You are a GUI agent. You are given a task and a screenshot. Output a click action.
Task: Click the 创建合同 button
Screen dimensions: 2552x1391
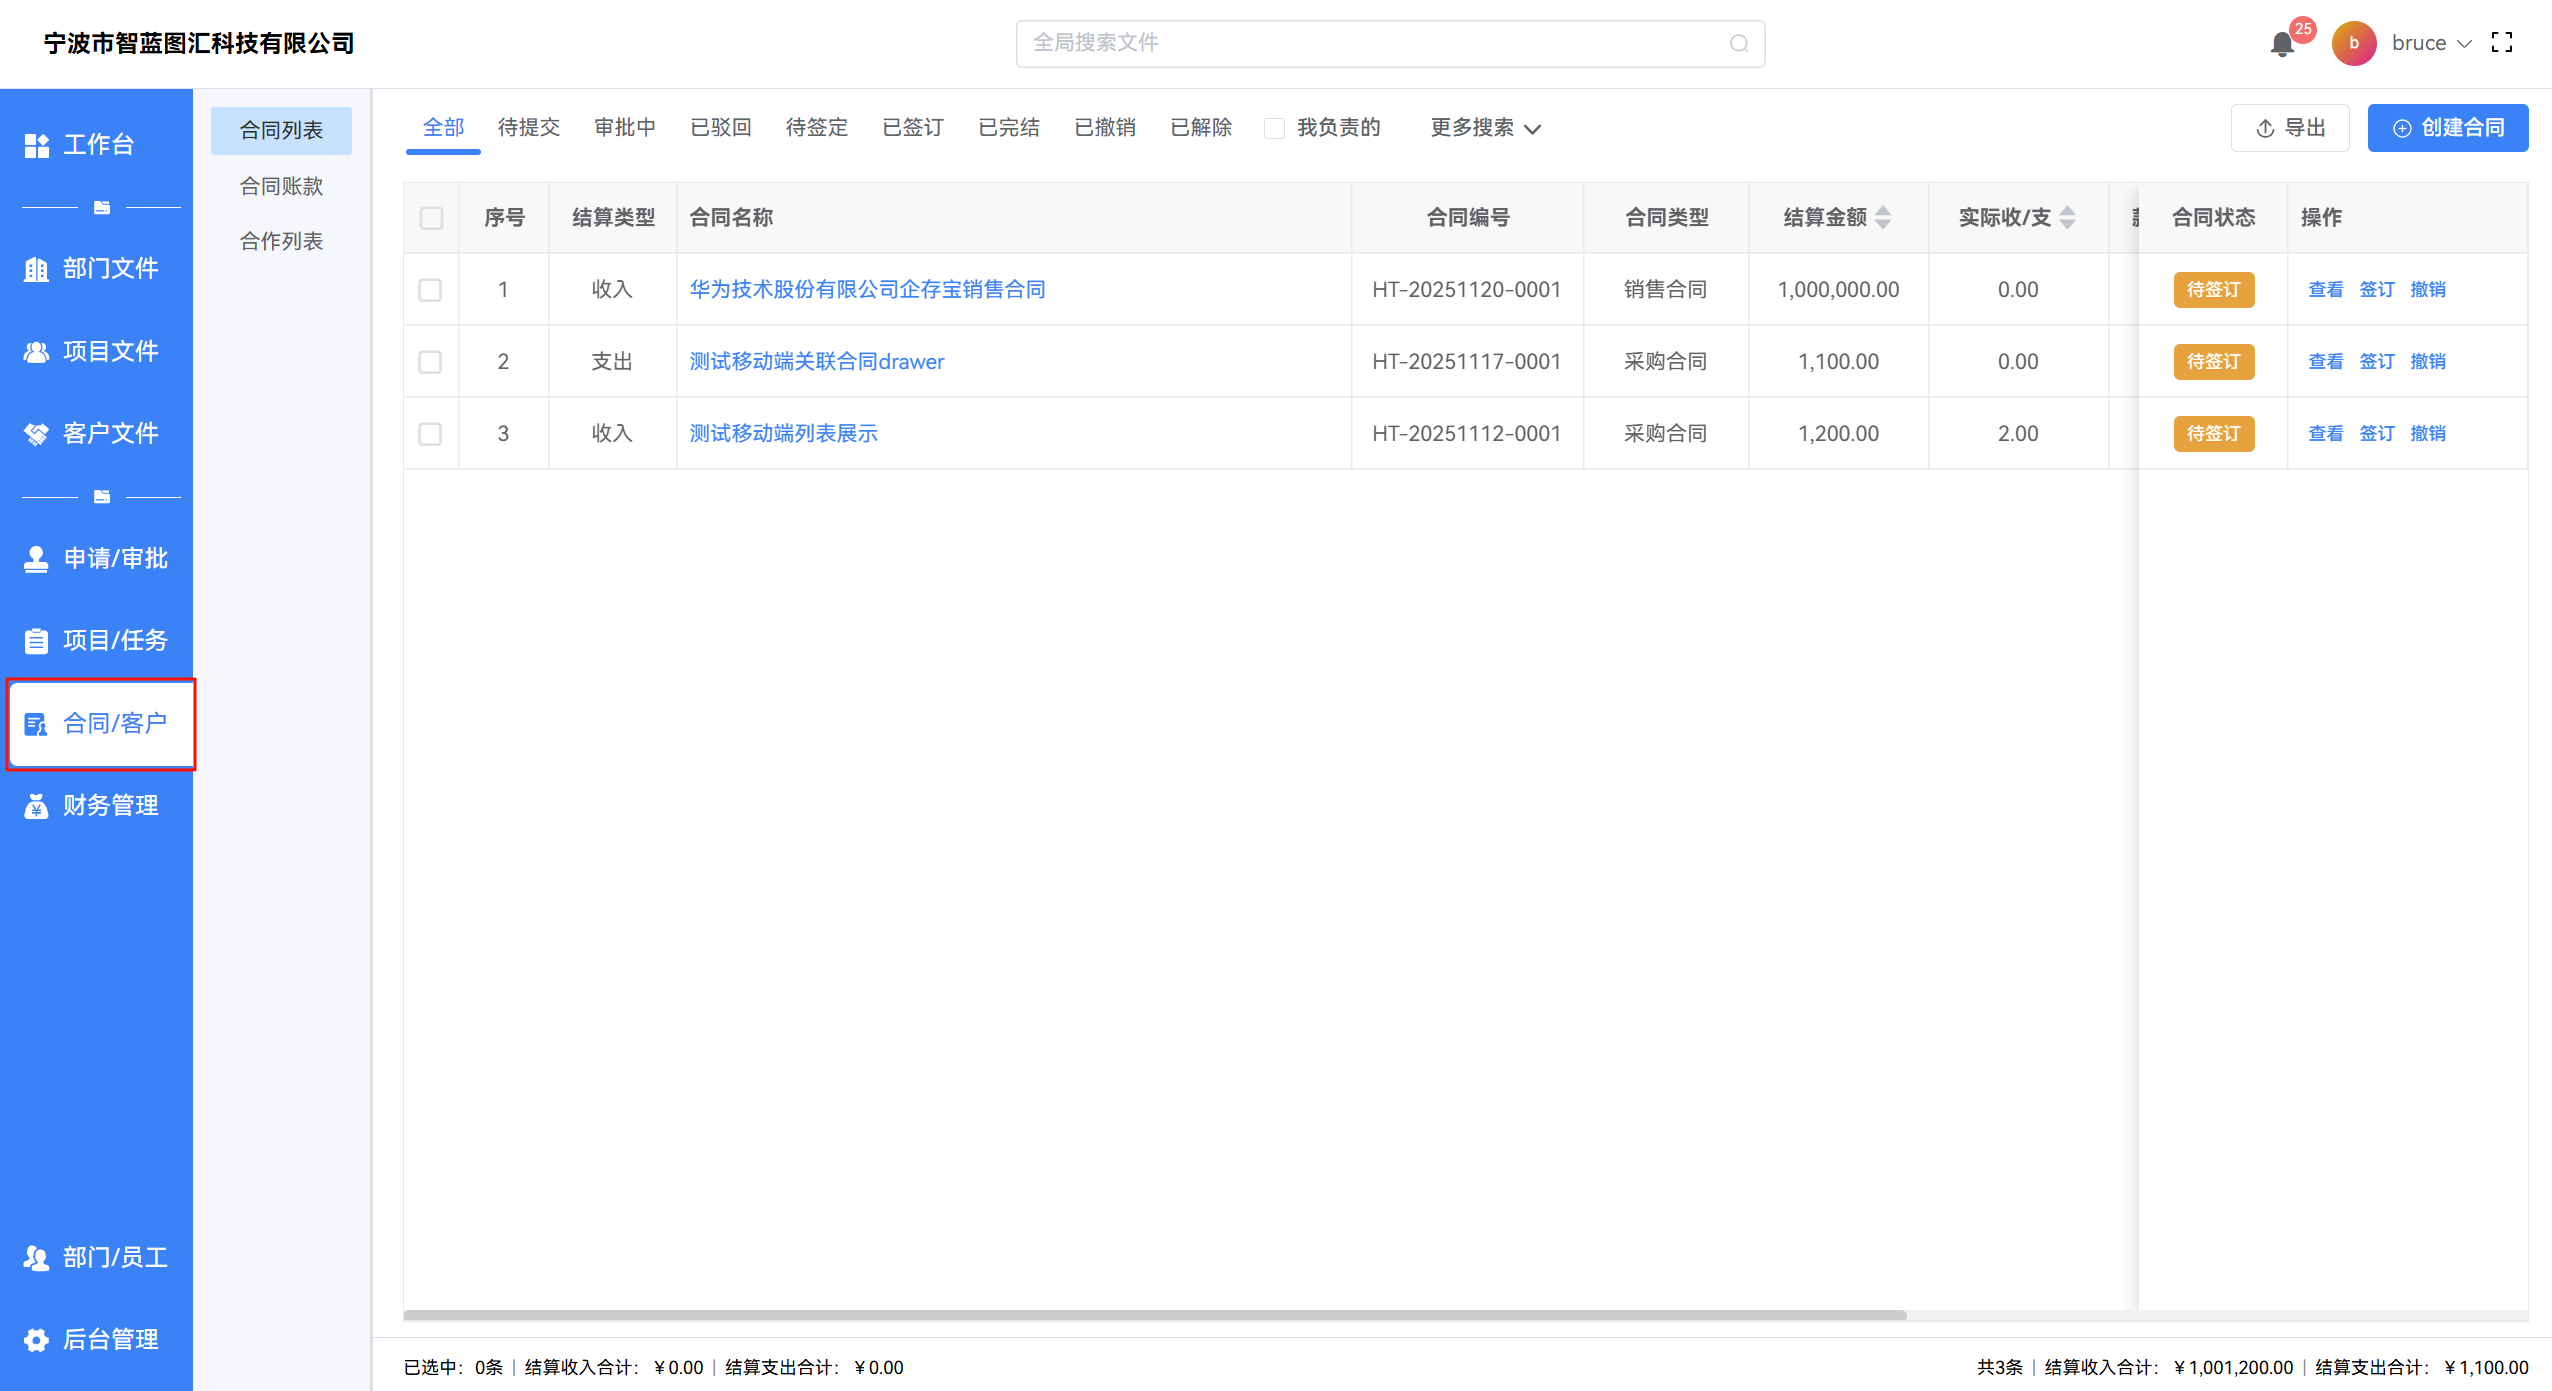click(x=2447, y=128)
